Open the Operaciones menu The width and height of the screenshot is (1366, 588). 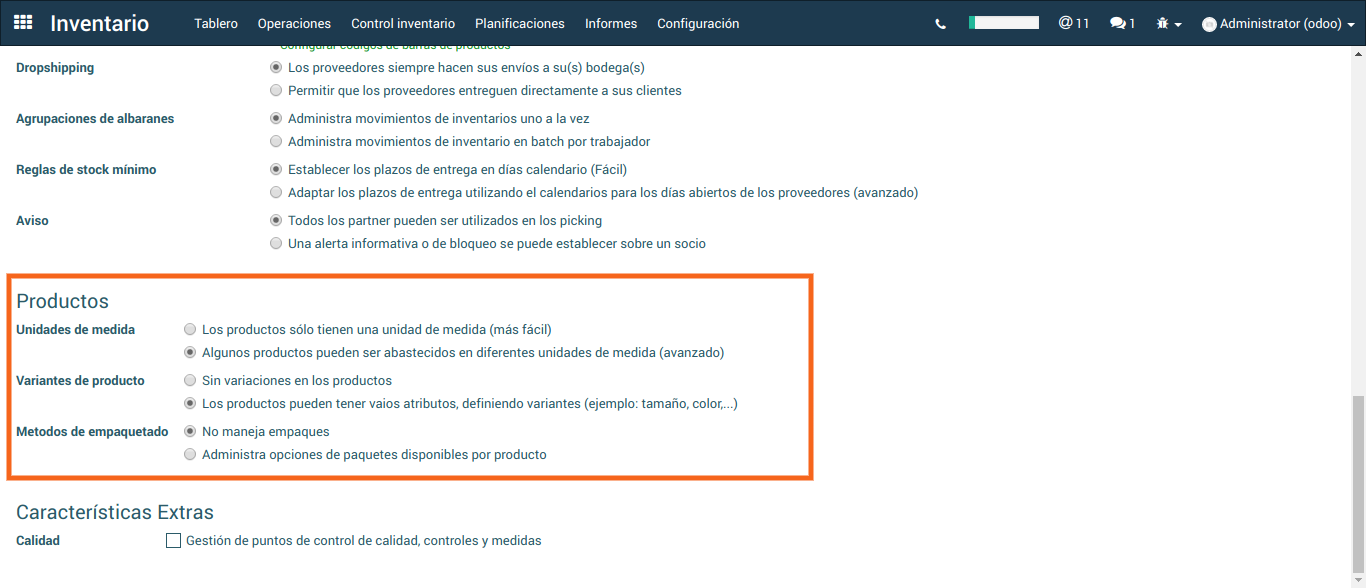294,23
